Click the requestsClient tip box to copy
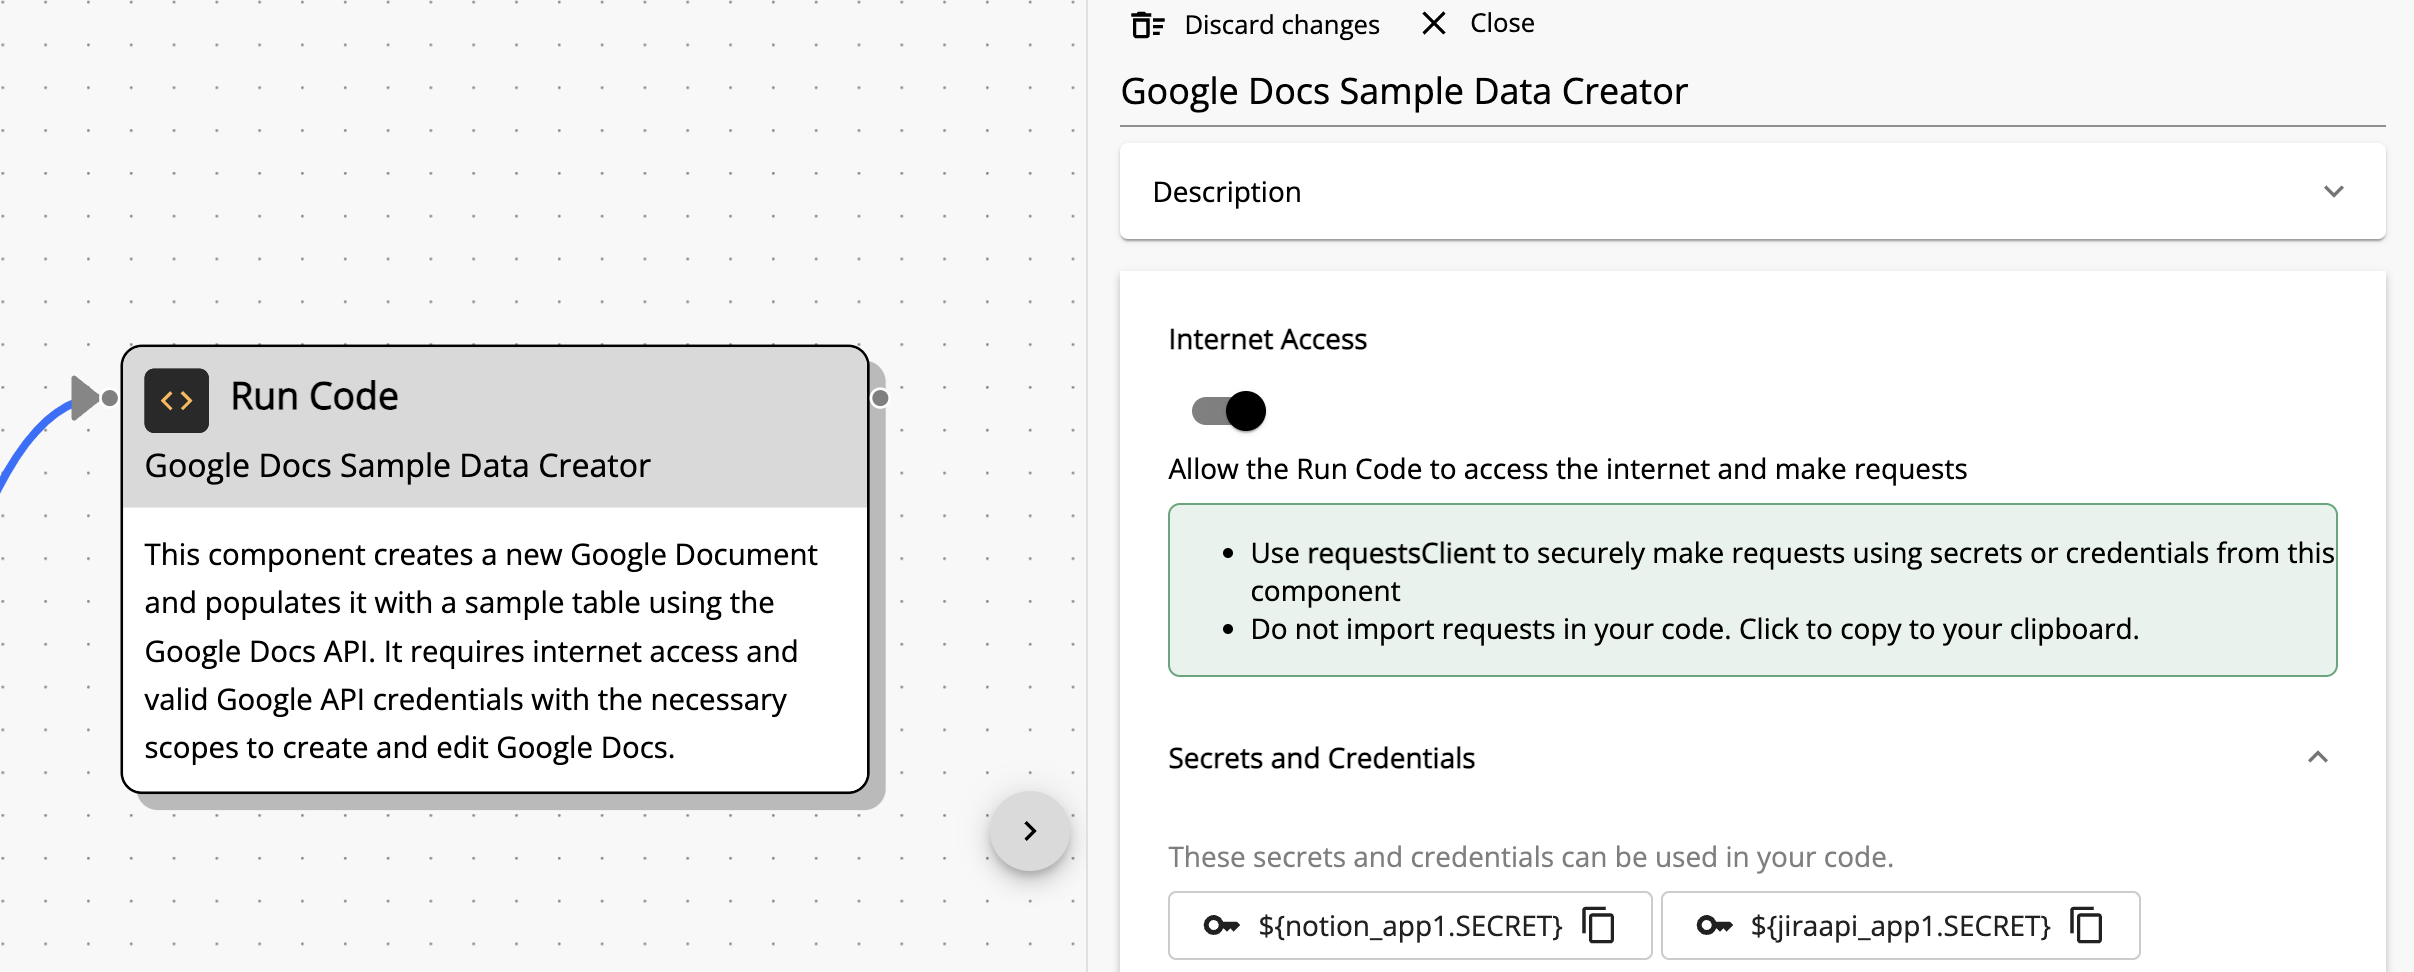The height and width of the screenshot is (972, 2414). point(1752,590)
